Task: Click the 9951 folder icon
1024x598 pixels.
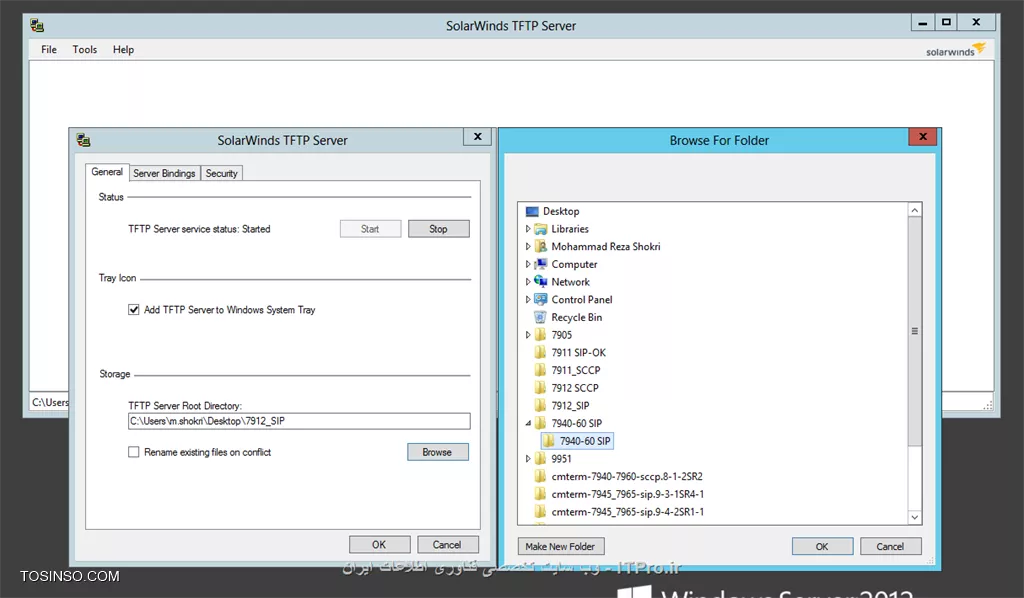Action: [540, 459]
